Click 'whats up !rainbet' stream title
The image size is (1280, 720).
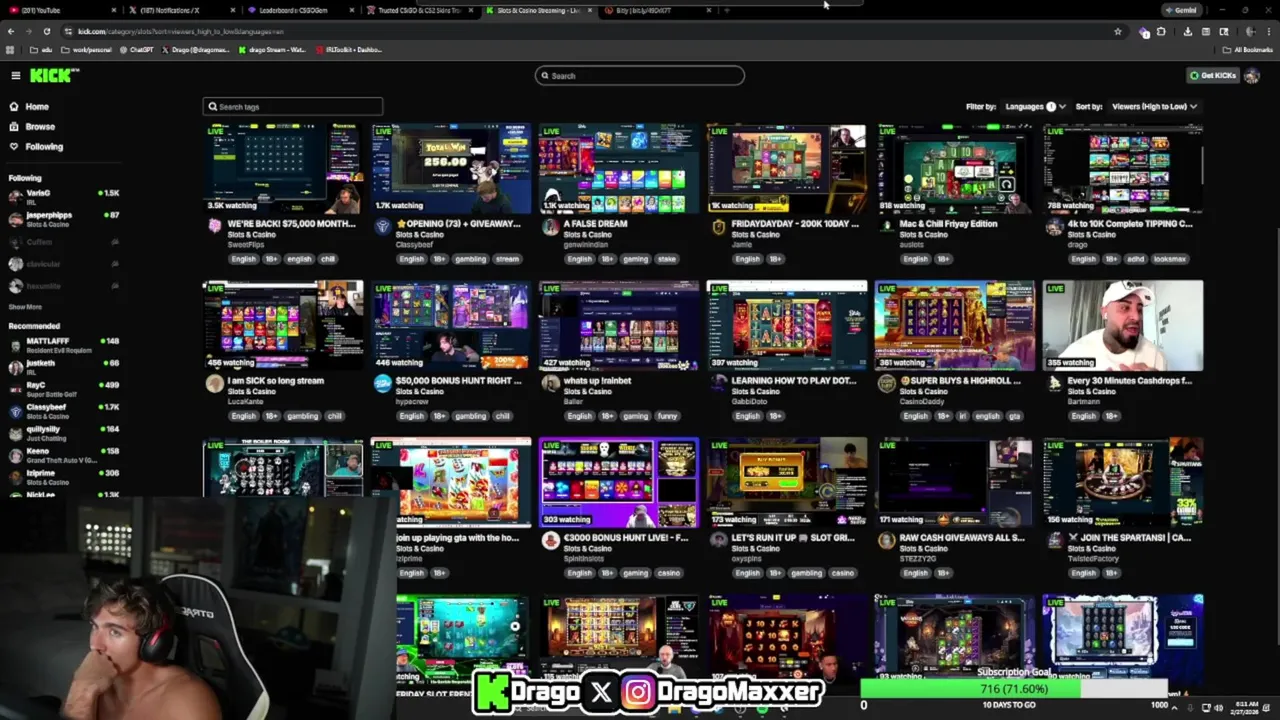pos(597,381)
